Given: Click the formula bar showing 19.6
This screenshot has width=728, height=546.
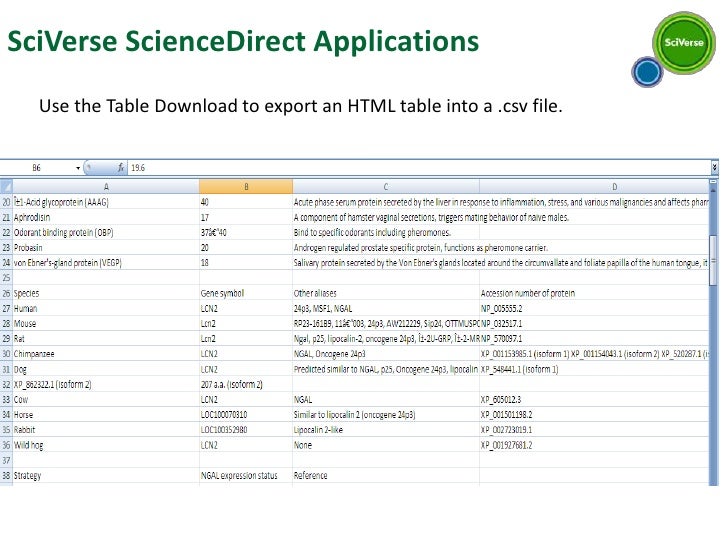Looking at the screenshot, I should [x=419, y=168].
